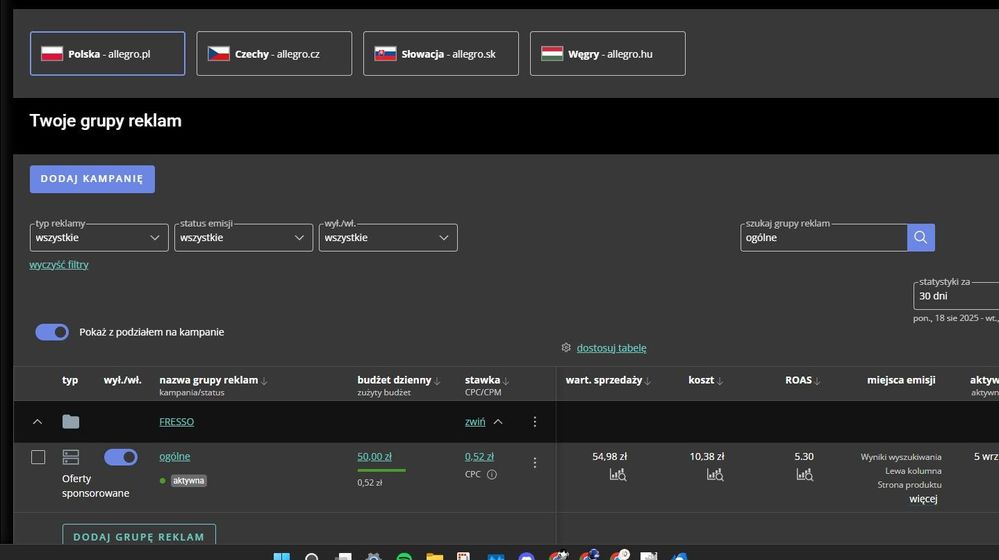Open chart icon under ROAS 5.30
The image size is (999, 560).
[805, 475]
